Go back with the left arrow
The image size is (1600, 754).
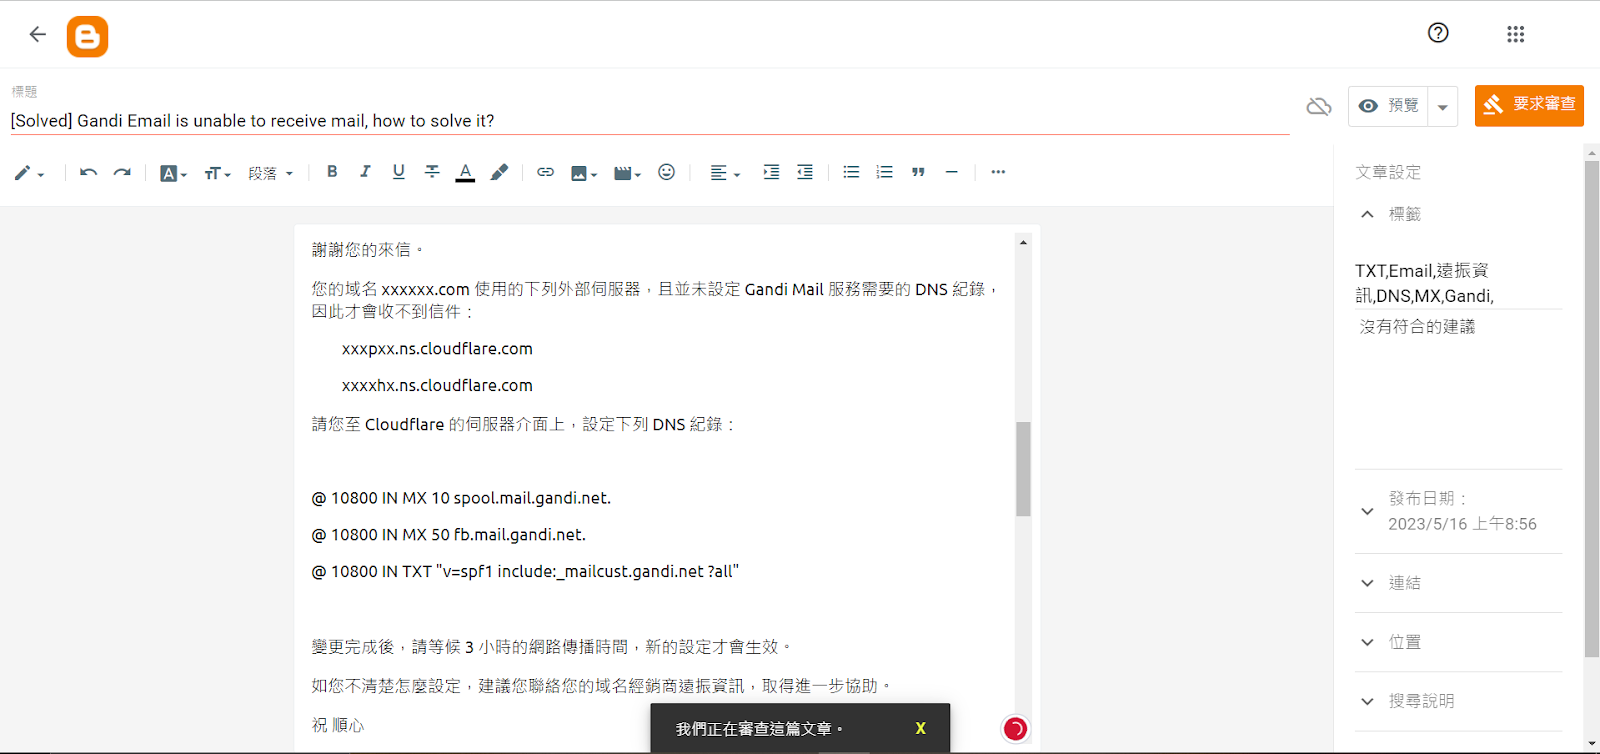point(38,34)
